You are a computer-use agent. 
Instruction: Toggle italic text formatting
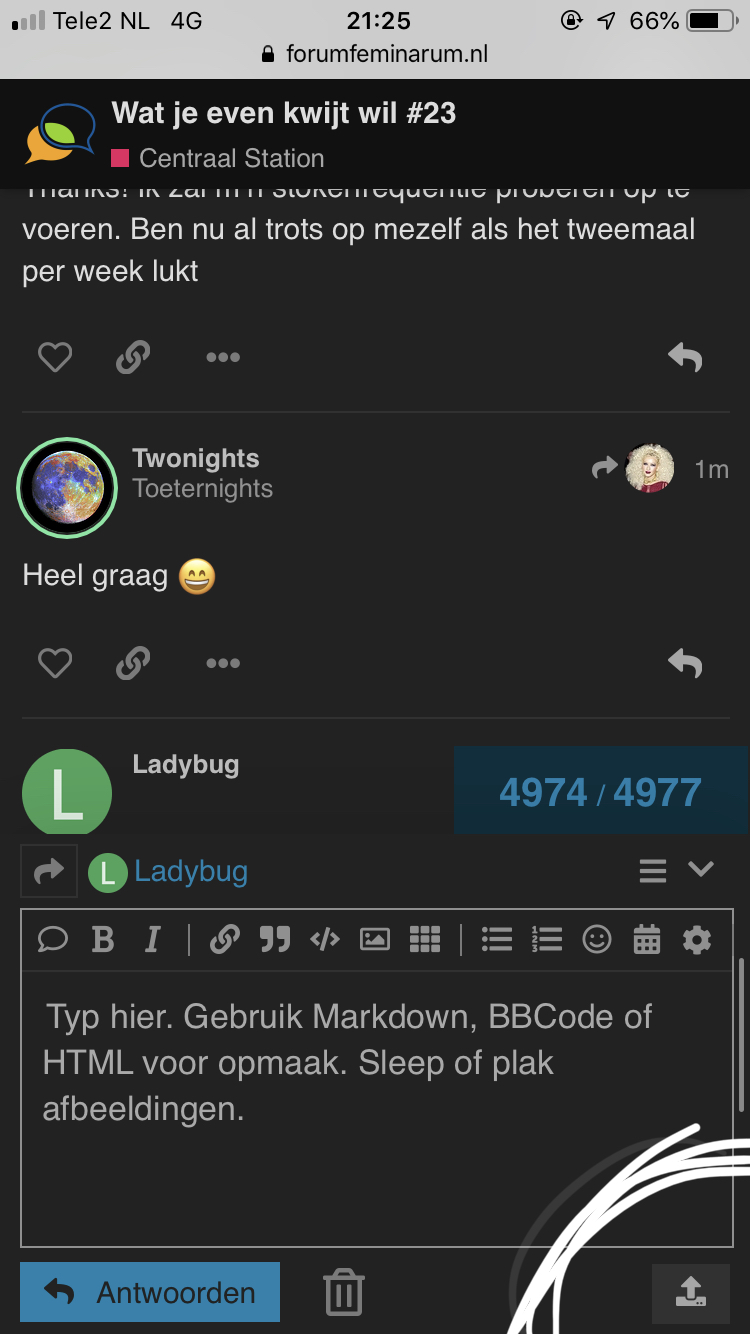(x=152, y=940)
